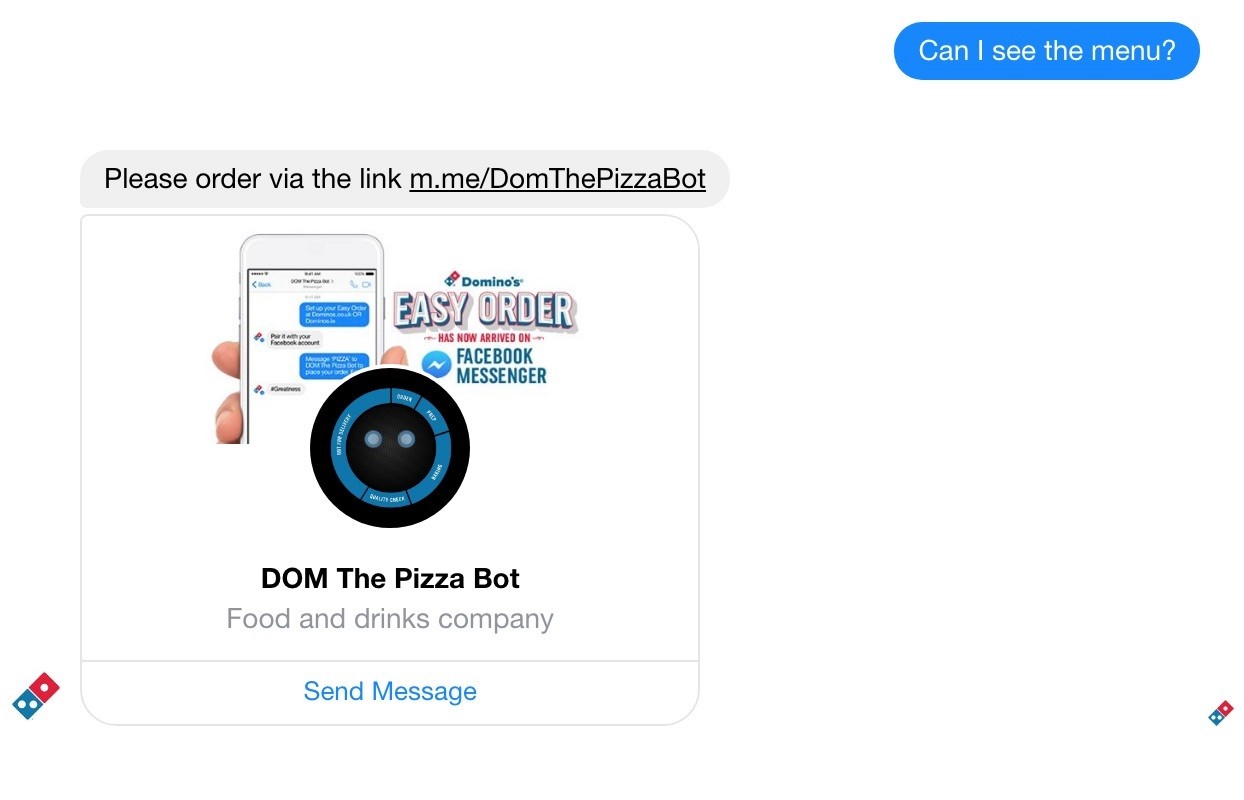Click the Send Message button

pos(390,691)
